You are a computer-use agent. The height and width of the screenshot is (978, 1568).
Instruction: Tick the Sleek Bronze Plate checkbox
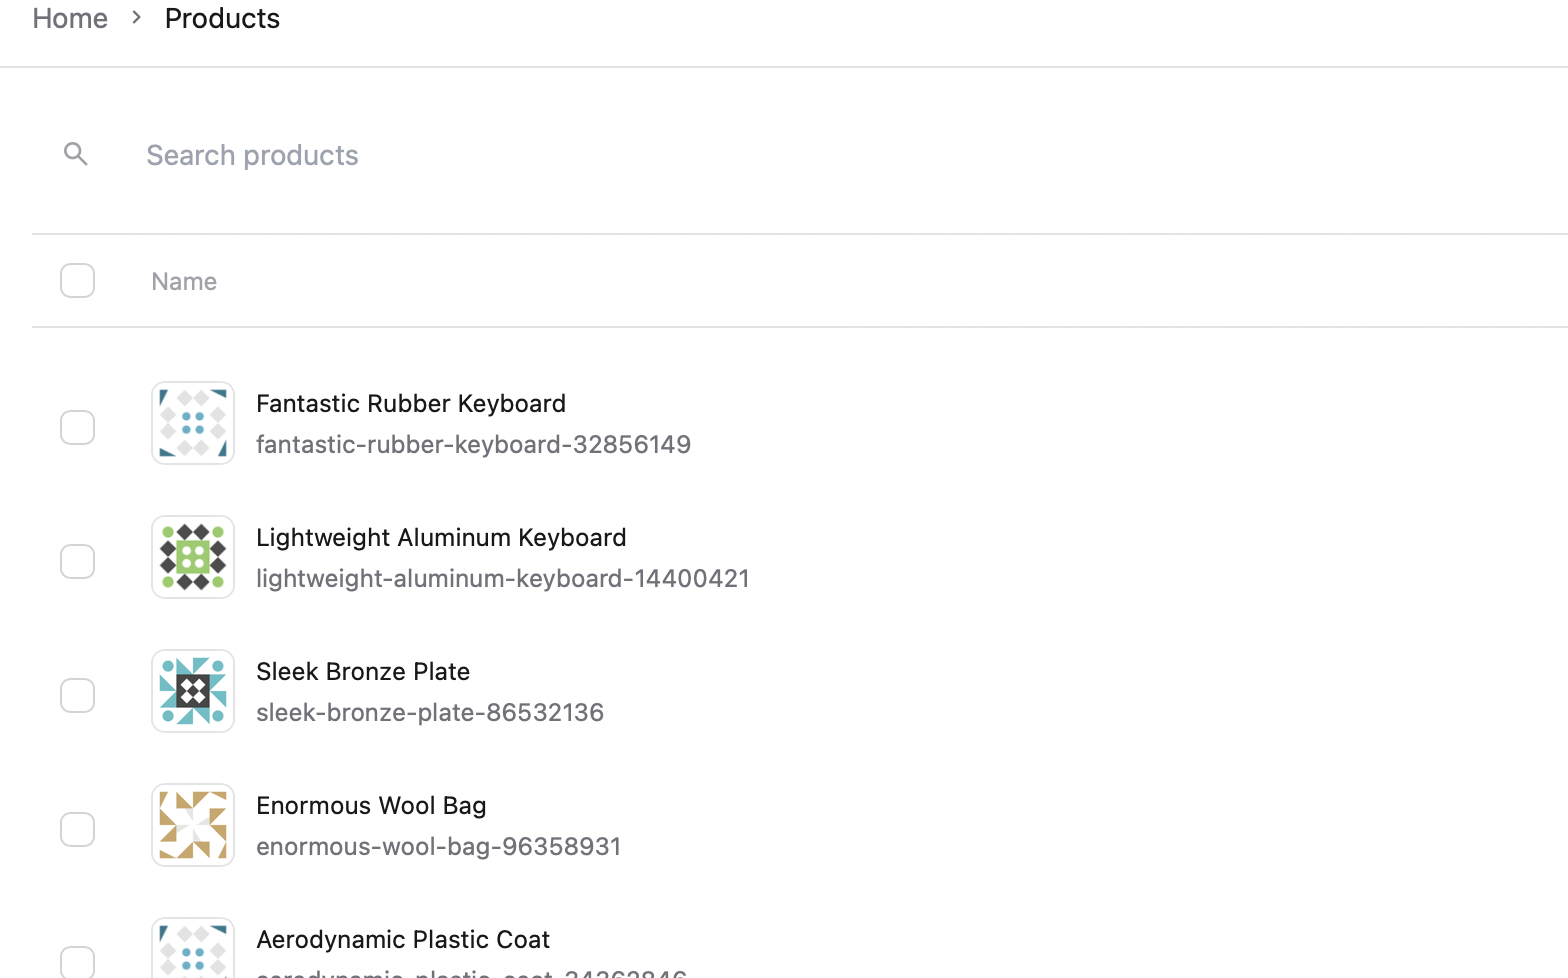pos(78,696)
